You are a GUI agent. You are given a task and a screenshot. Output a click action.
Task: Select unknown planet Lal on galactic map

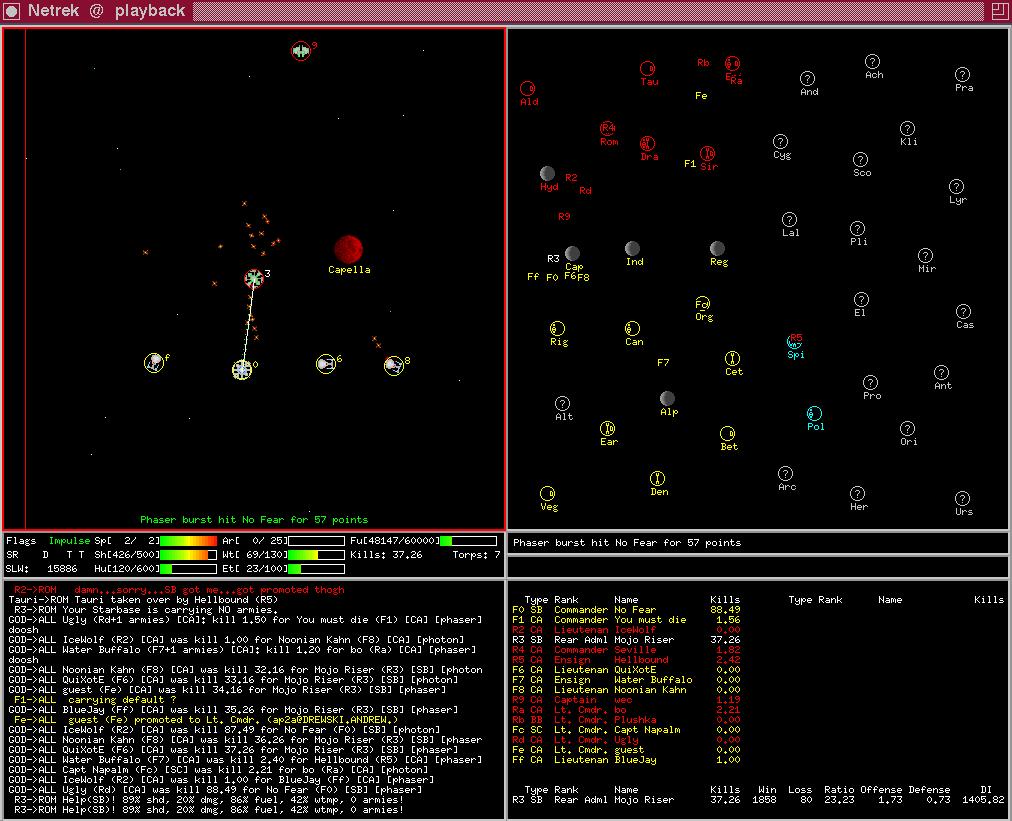pos(789,219)
